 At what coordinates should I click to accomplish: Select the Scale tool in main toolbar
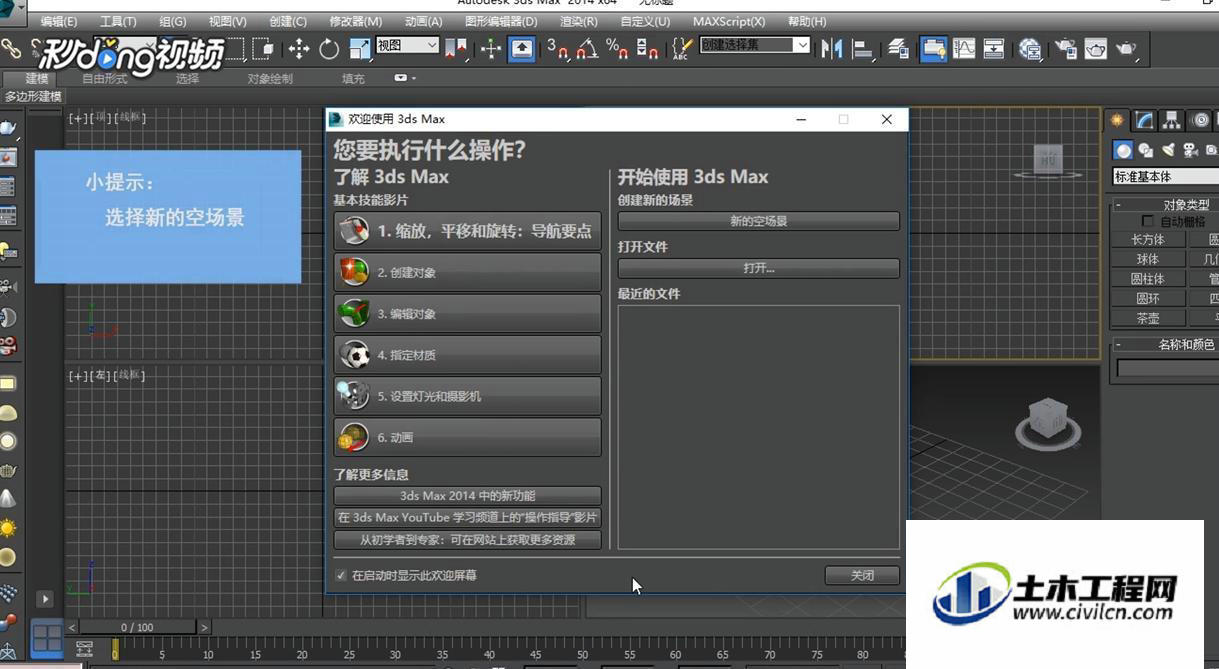click(x=360, y=48)
